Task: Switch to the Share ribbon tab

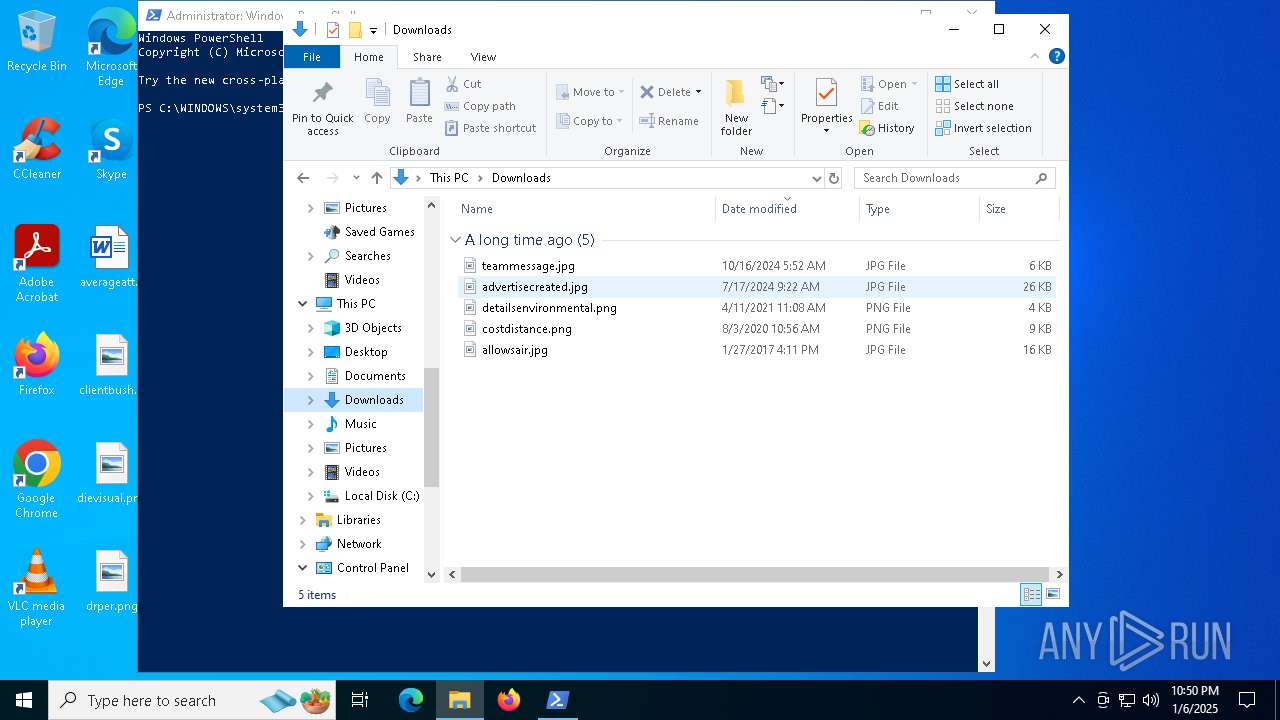Action: [427, 57]
